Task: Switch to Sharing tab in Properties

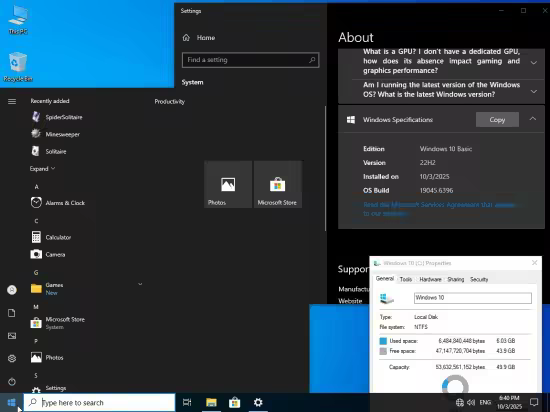Action: [x=456, y=279]
